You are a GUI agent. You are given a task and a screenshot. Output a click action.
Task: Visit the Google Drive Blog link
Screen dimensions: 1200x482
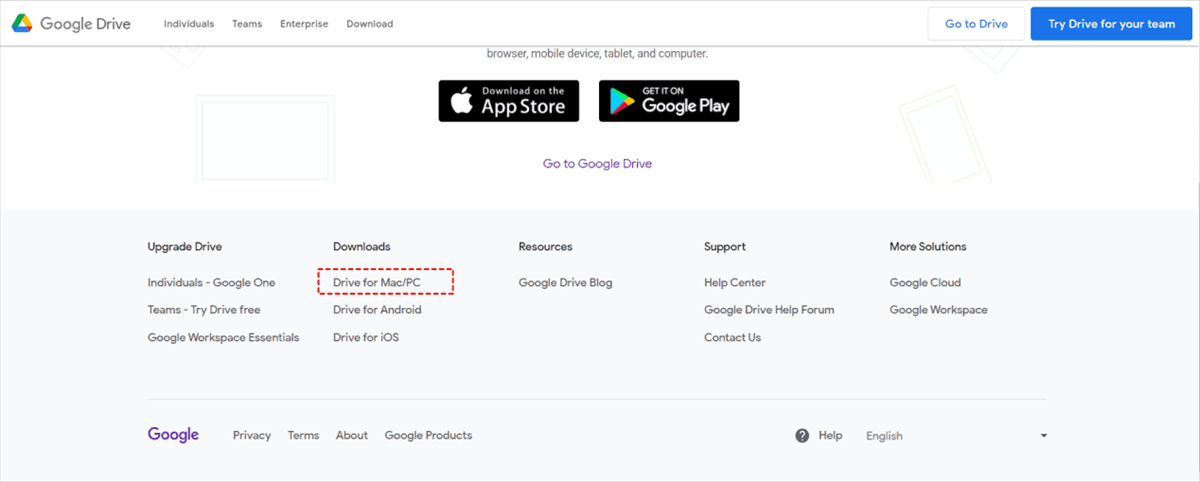point(565,283)
